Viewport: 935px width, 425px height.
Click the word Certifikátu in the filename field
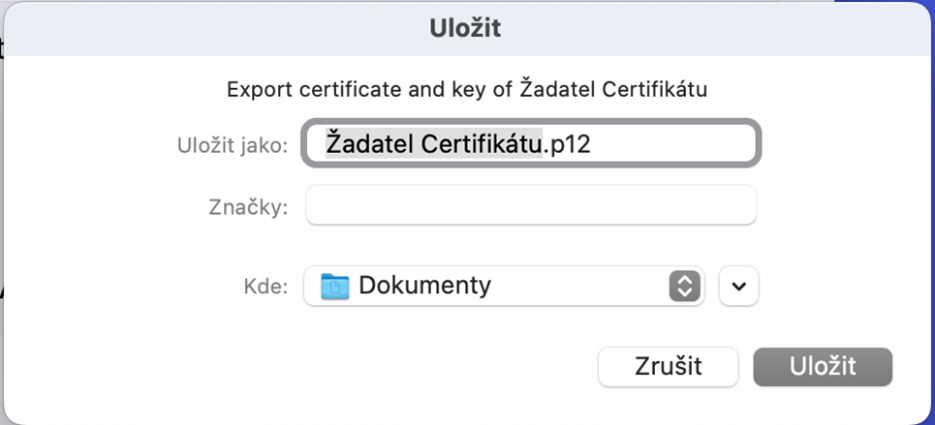(x=481, y=144)
